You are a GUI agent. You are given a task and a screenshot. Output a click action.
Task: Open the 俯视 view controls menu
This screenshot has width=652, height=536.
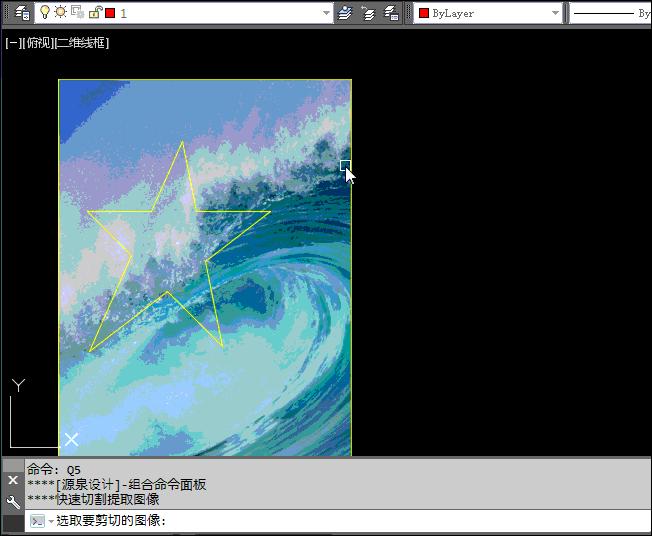pyautogui.click(x=38, y=43)
